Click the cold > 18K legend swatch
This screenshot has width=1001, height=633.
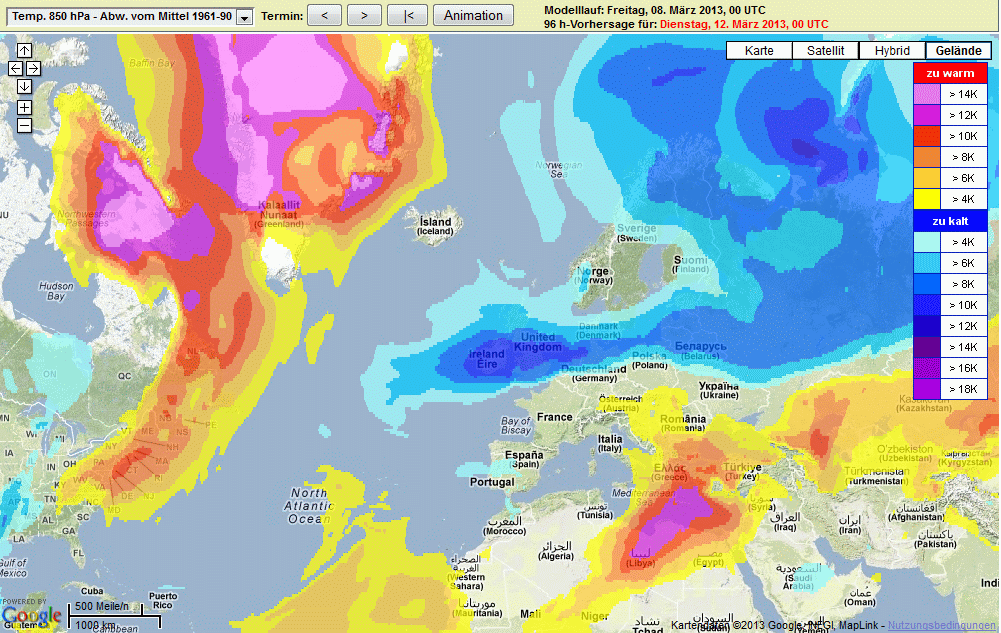927,390
